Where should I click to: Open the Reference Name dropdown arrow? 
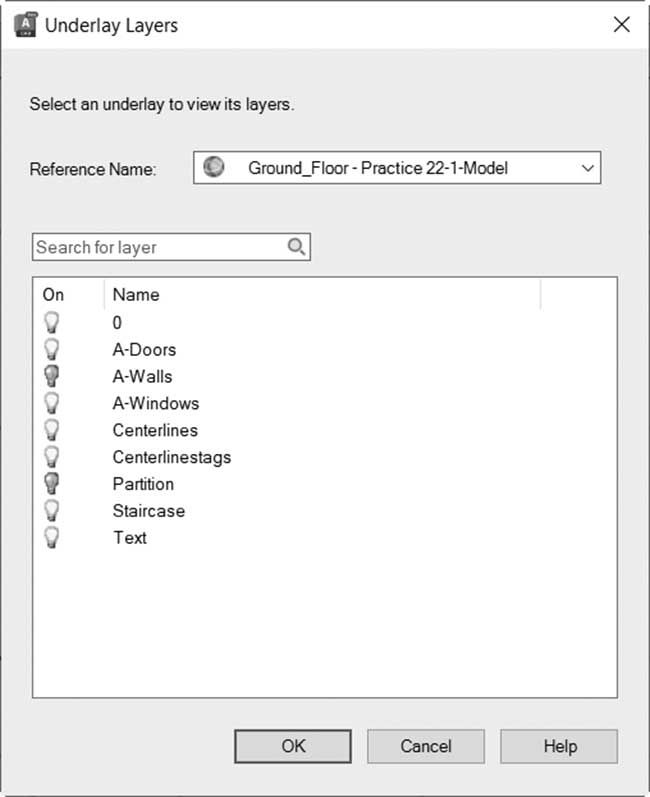[x=587, y=168]
